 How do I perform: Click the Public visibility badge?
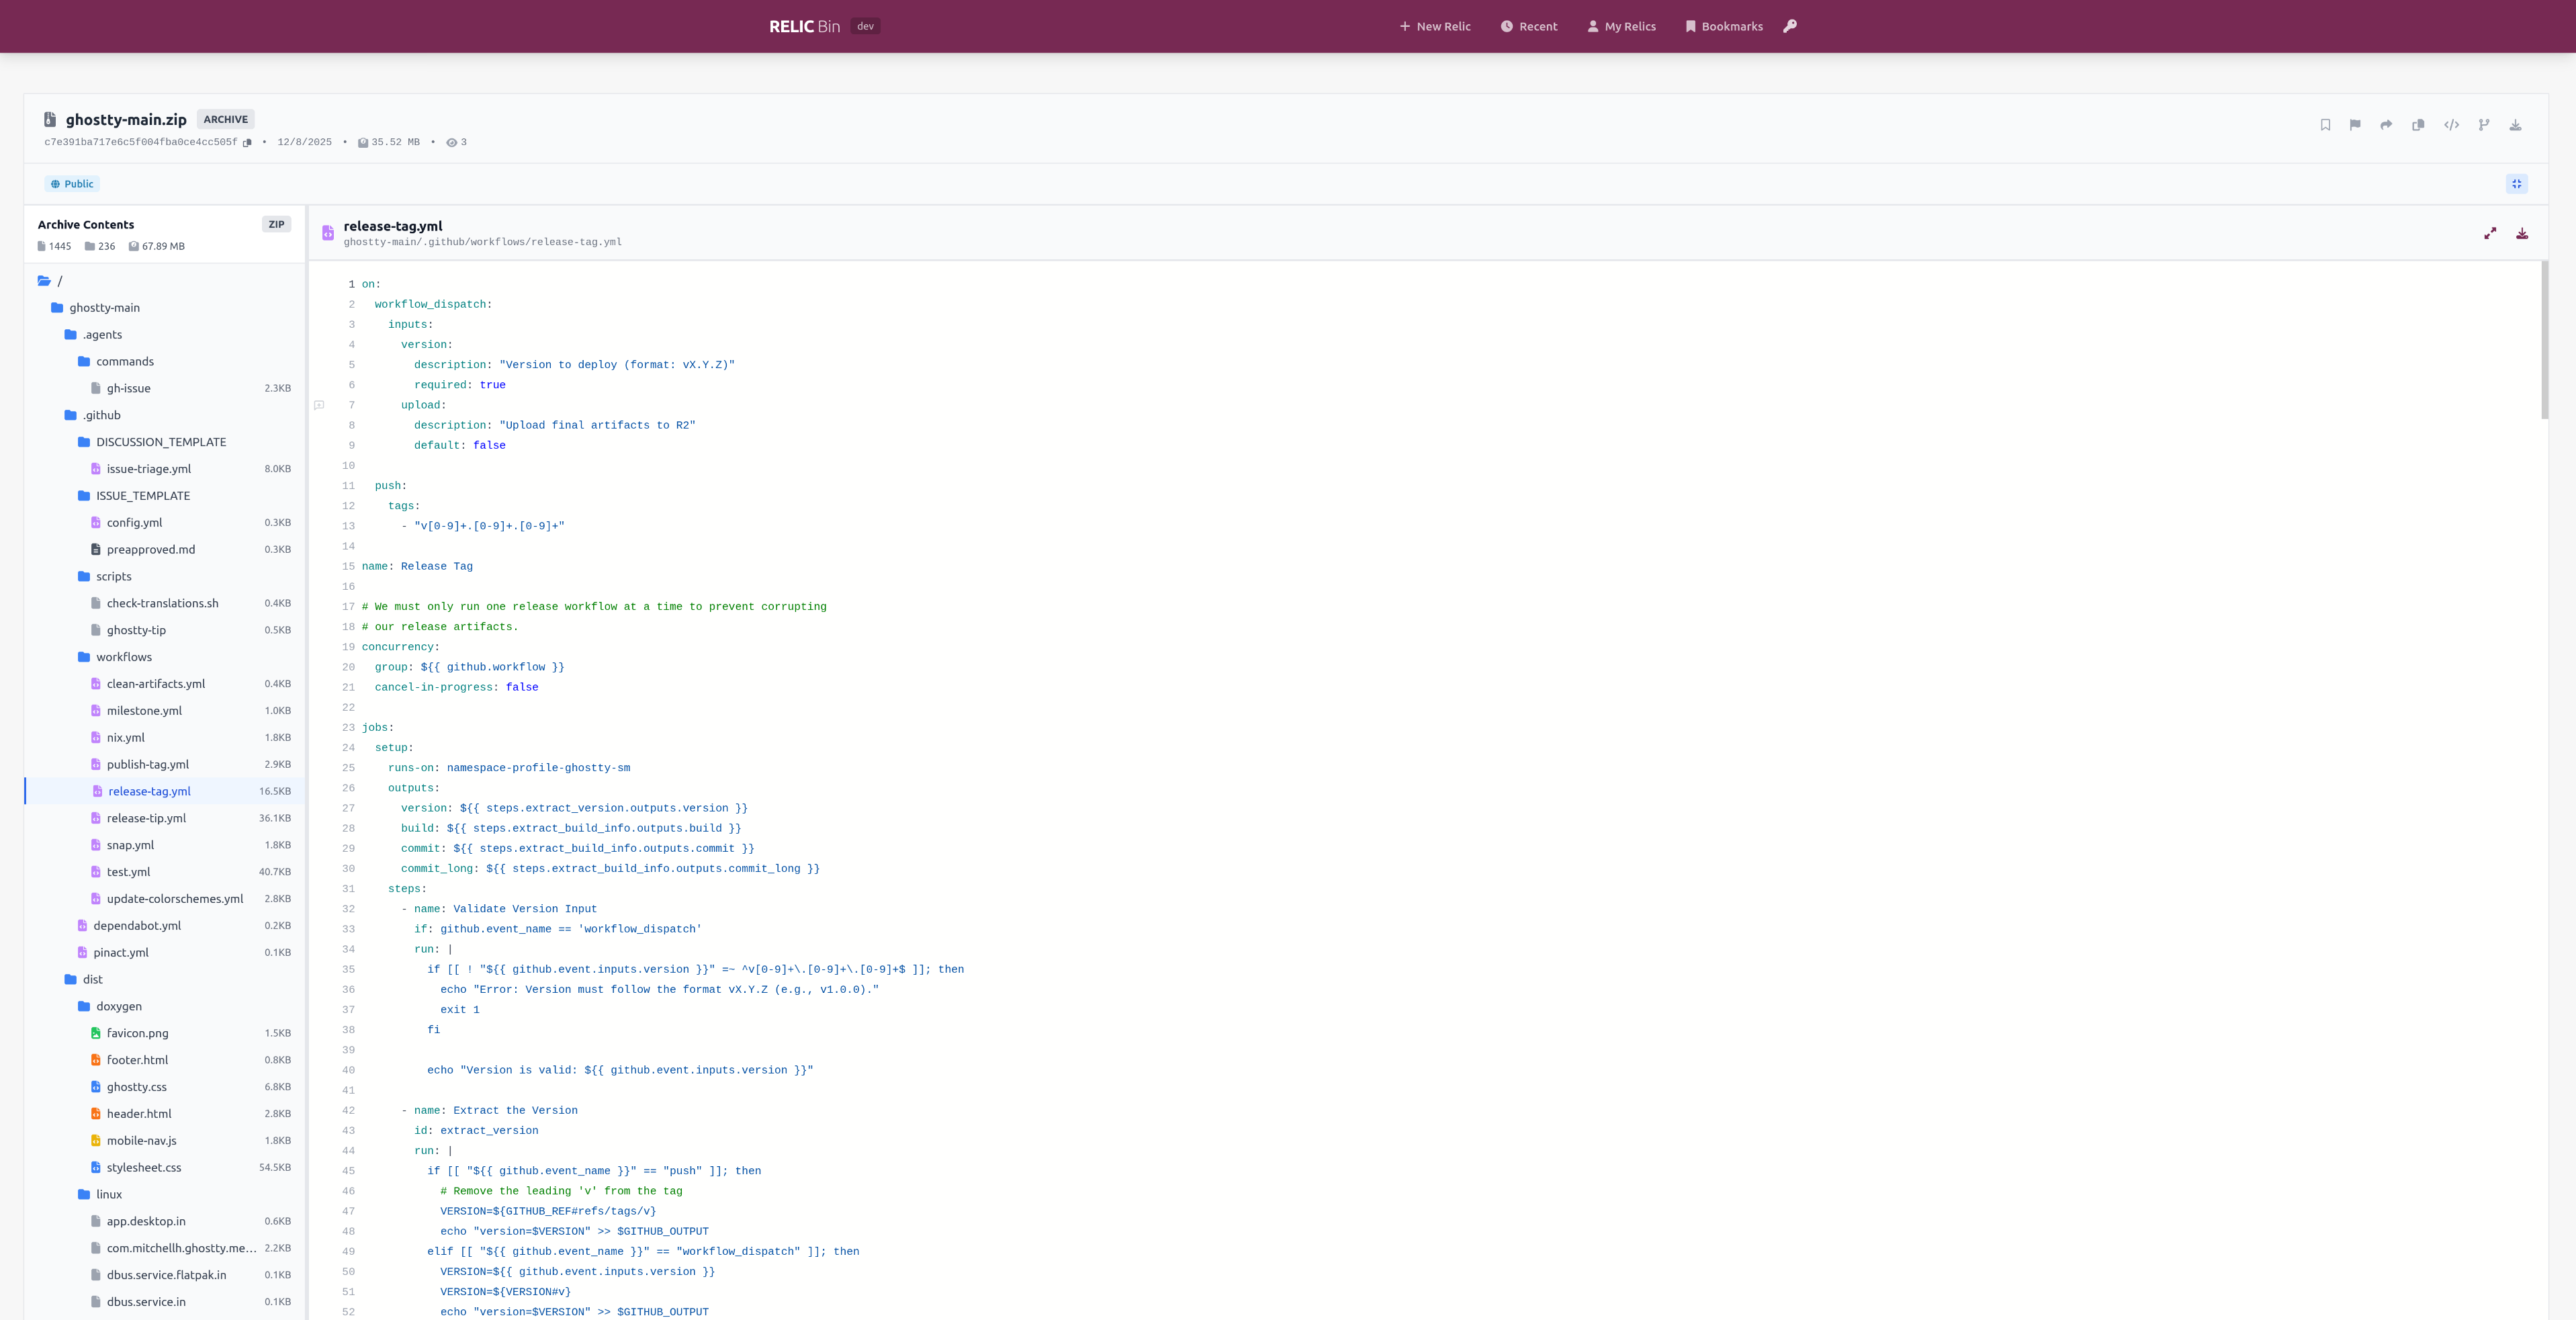[x=72, y=184]
